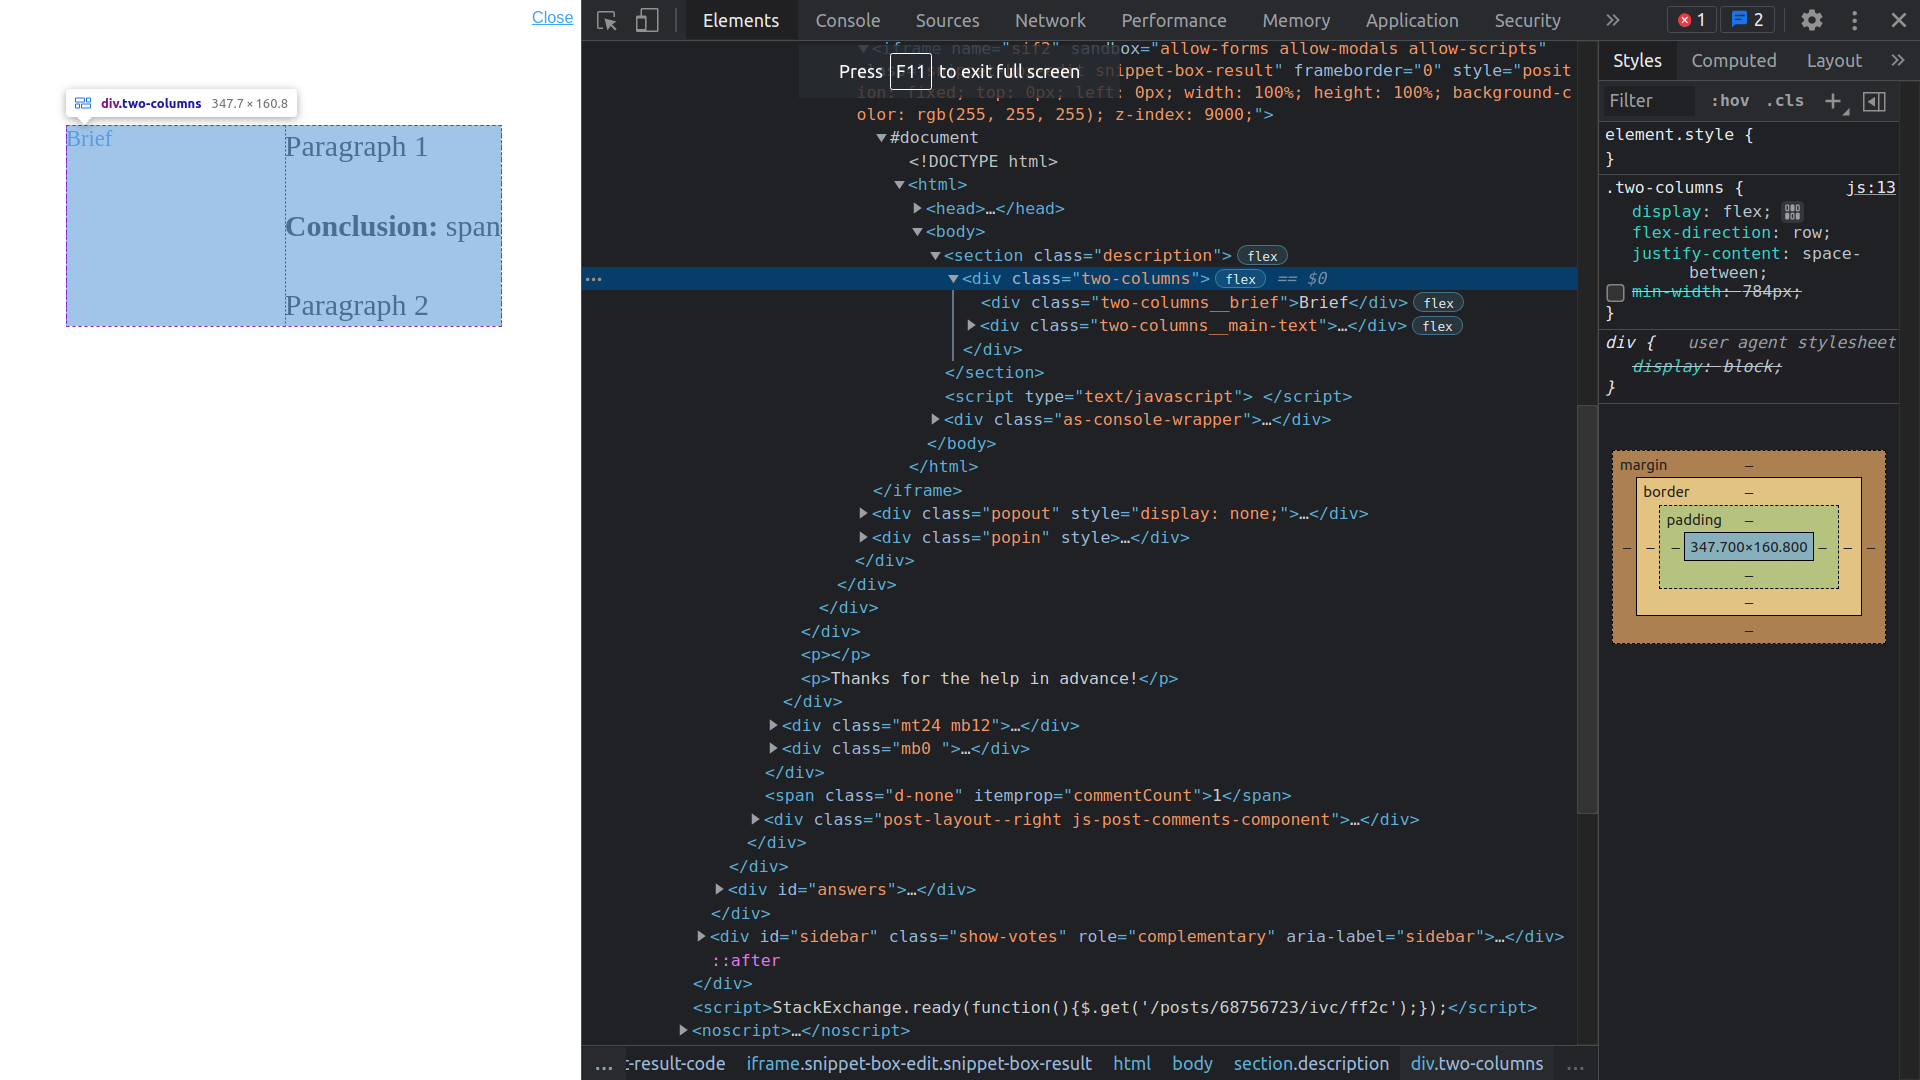Screen dimensions: 1920x1080
Task: Open the DevTools three-dot menu
Action: (x=1854, y=20)
